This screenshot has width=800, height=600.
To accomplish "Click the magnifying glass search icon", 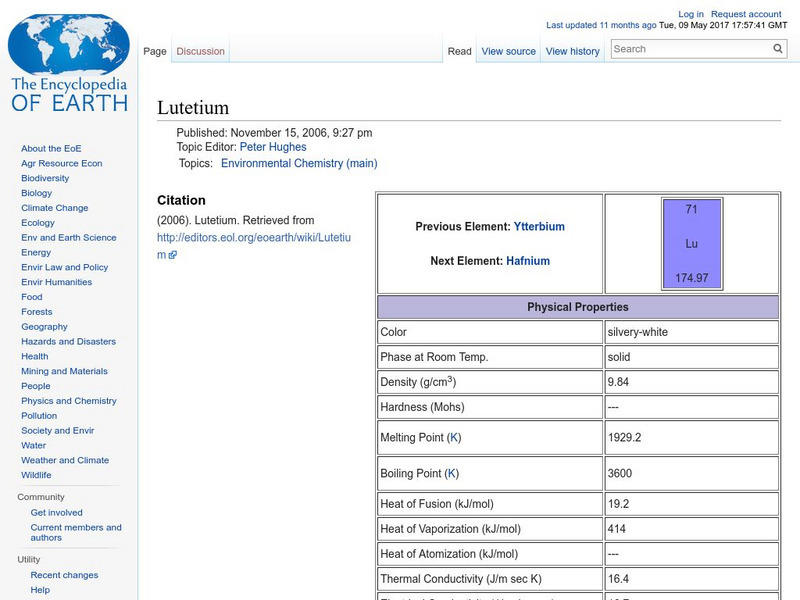I will (x=778, y=48).
